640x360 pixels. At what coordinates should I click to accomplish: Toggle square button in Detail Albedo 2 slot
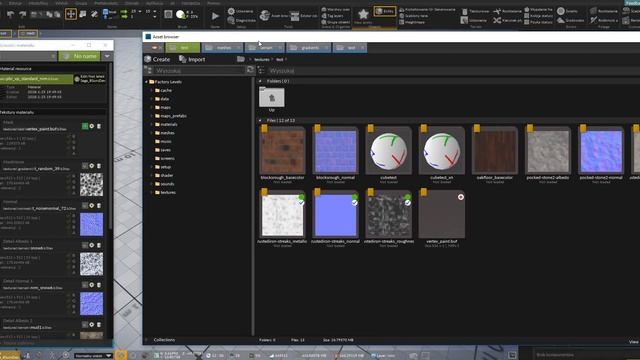click(85, 324)
